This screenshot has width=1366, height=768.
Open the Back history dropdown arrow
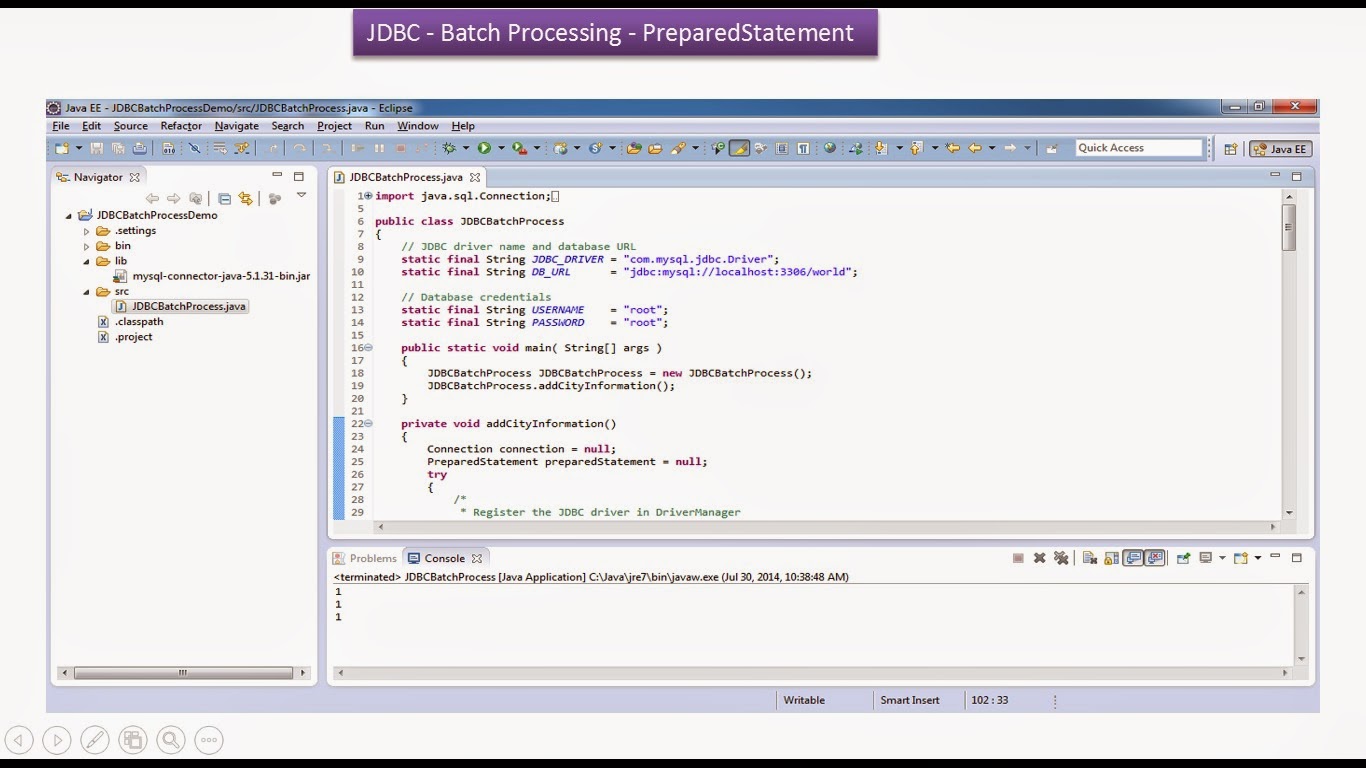(992, 148)
